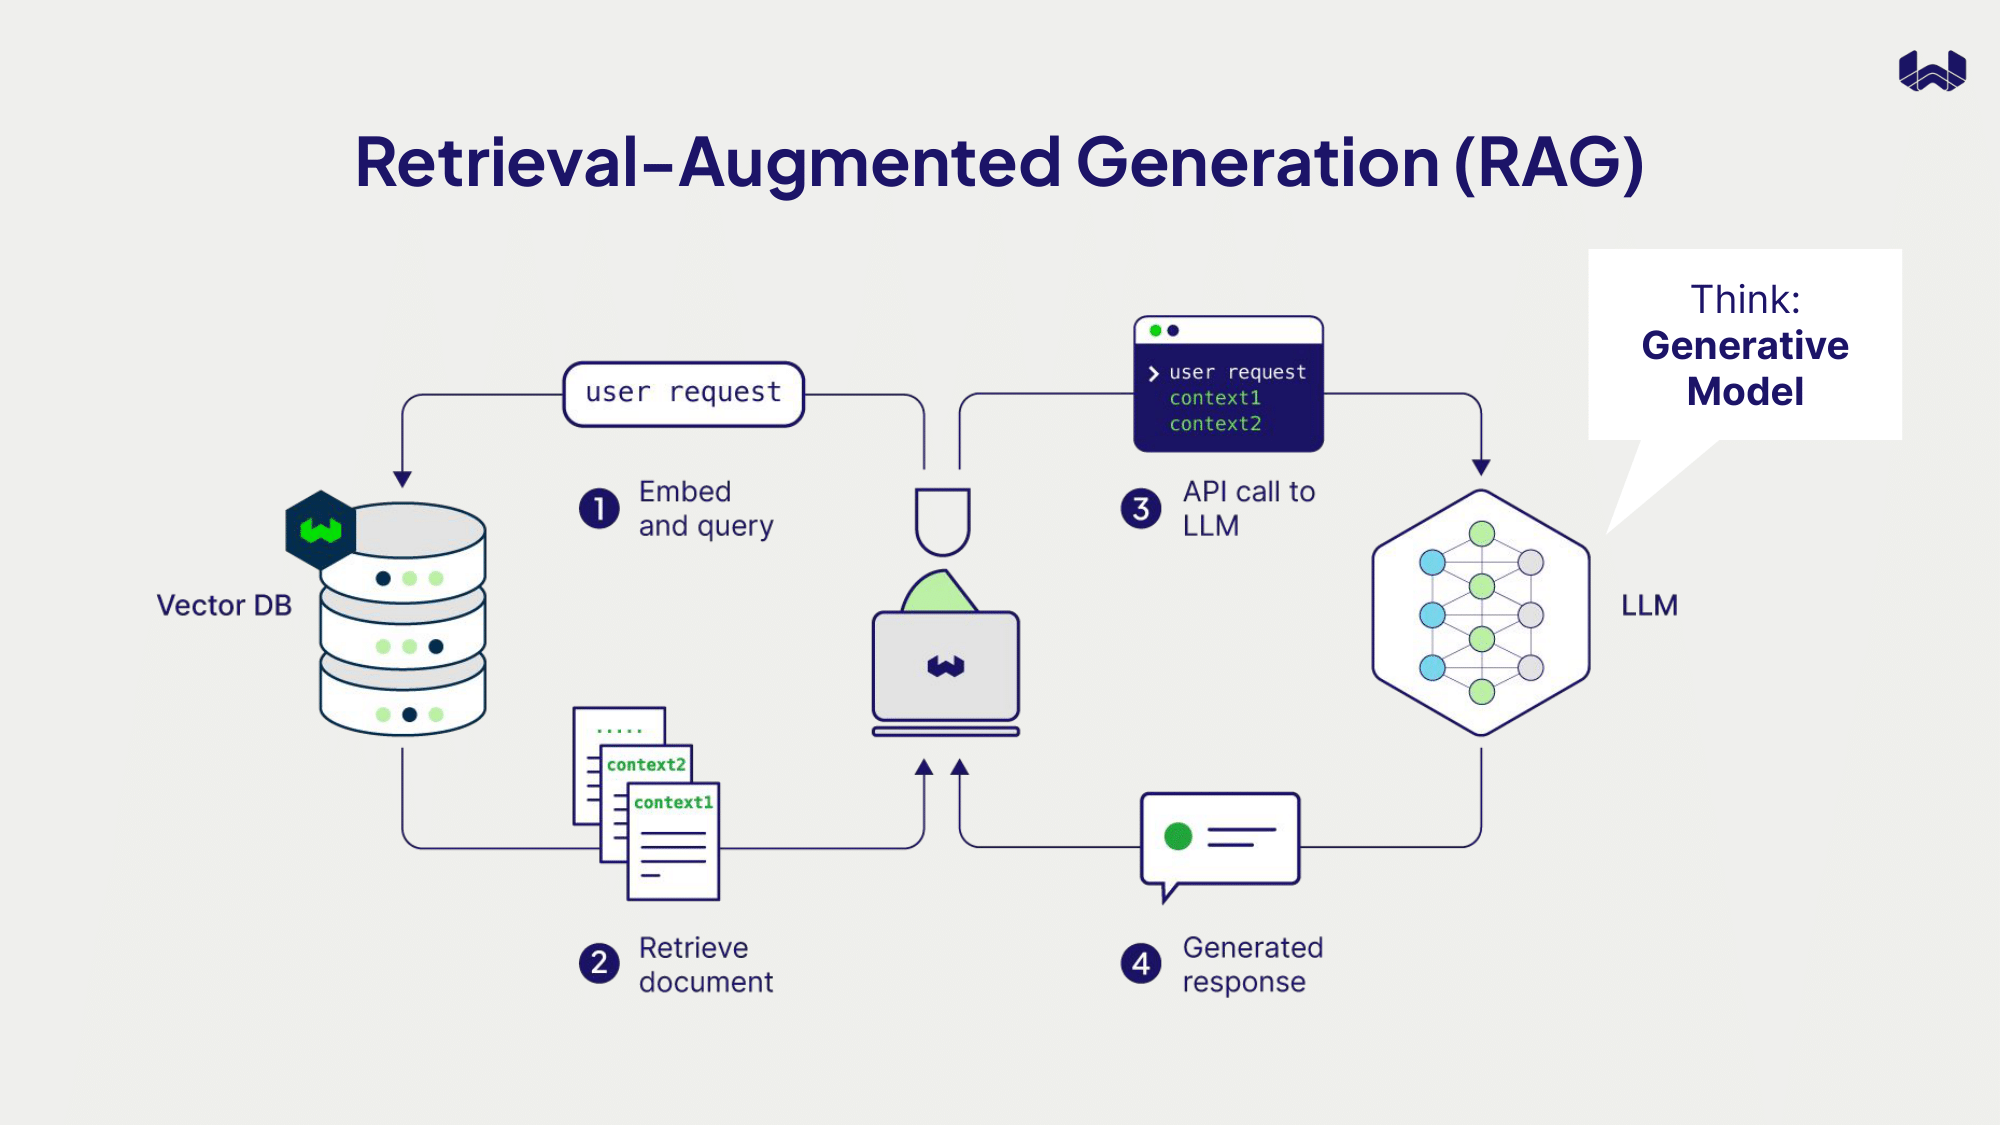Click the 'Embed and query' label
The width and height of the screenshot is (2000, 1125).
[x=706, y=509]
